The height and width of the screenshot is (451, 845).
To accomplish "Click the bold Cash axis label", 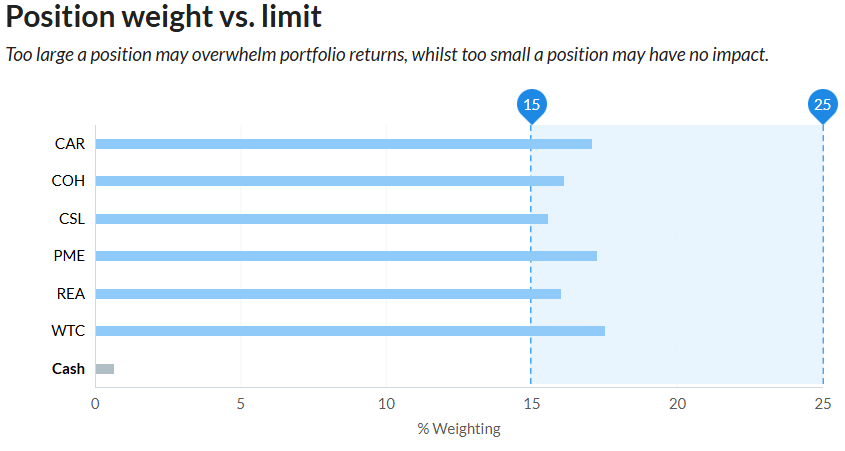I will pos(68,369).
